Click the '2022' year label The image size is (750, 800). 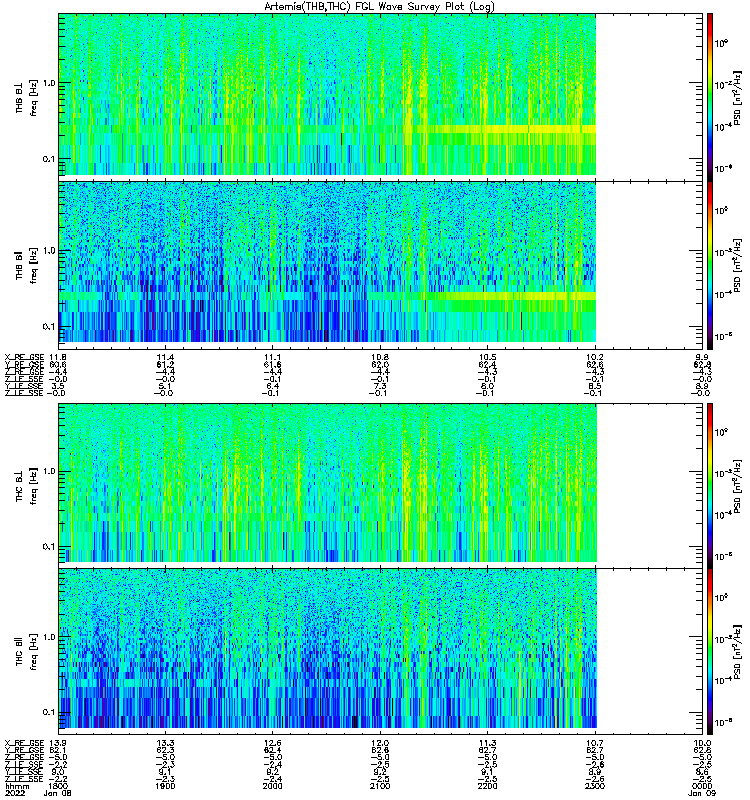click(14, 793)
